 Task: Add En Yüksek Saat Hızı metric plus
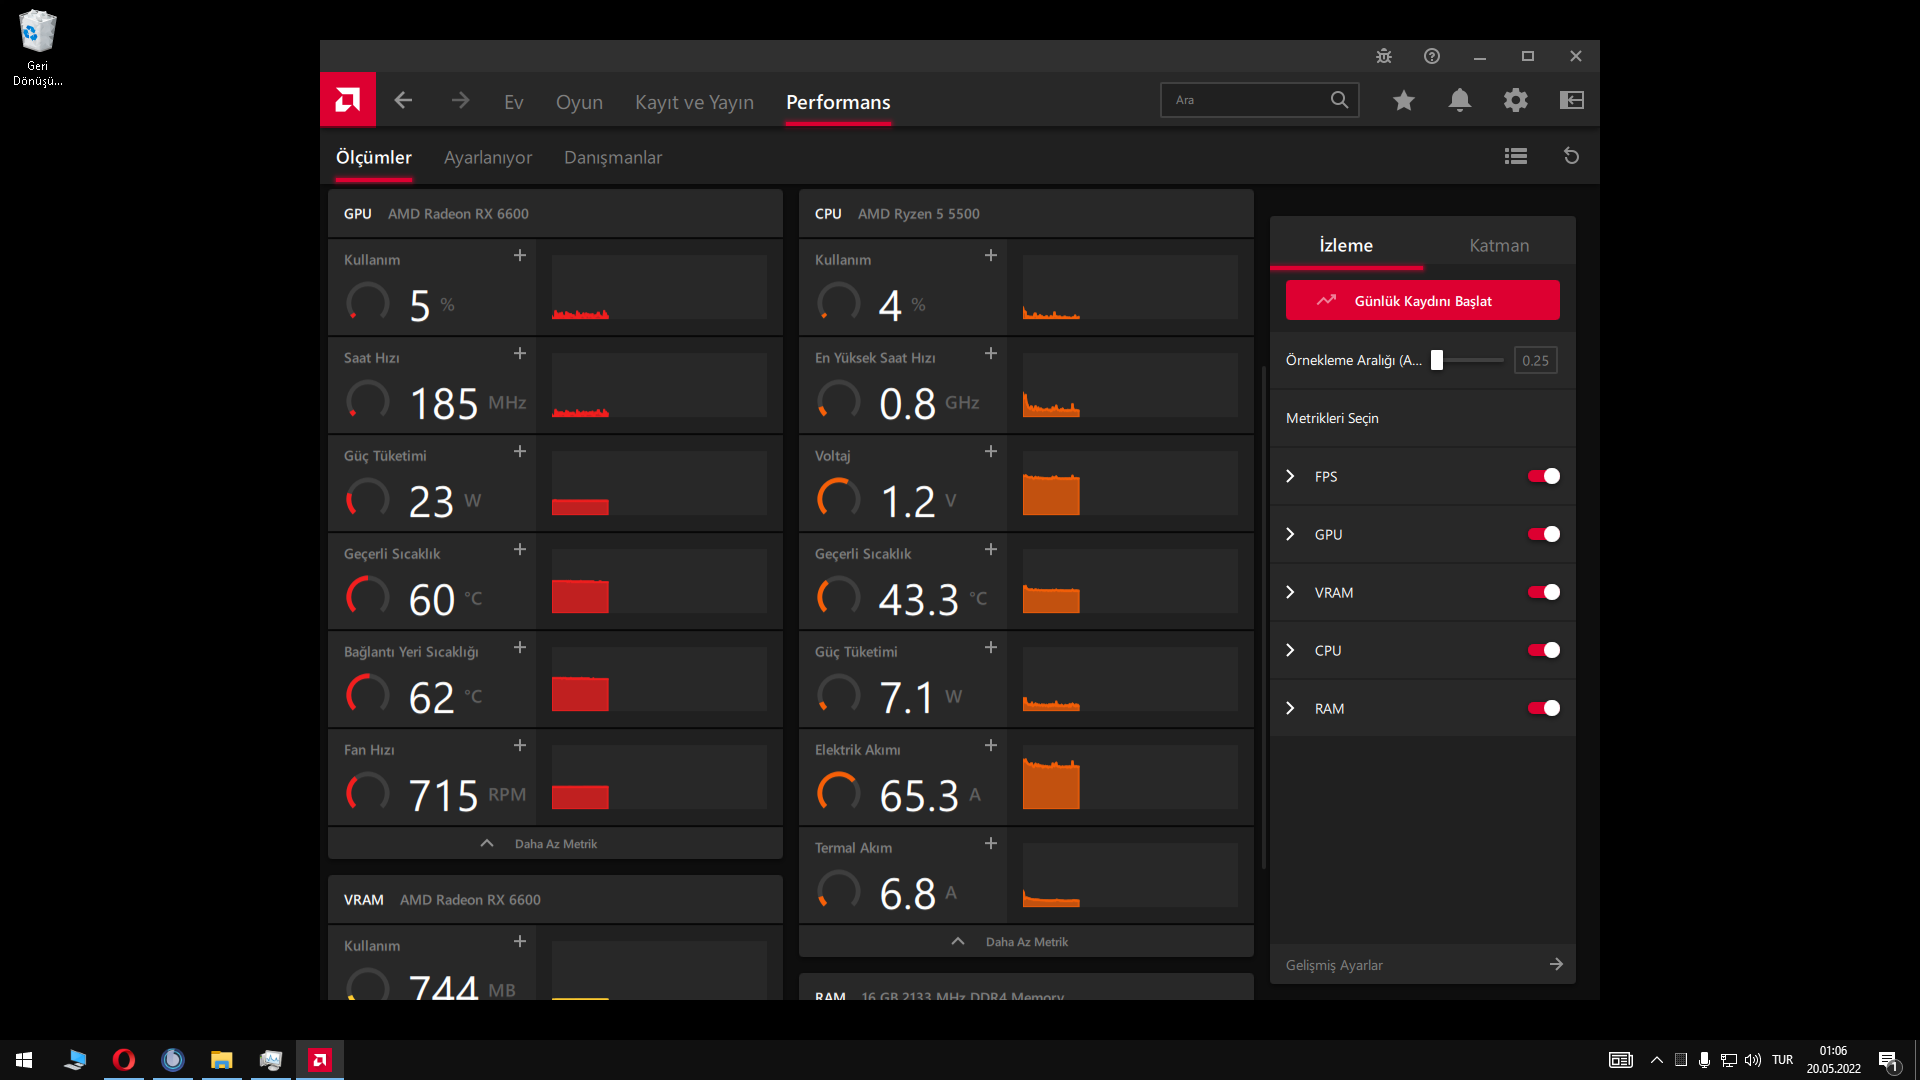[991, 354]
